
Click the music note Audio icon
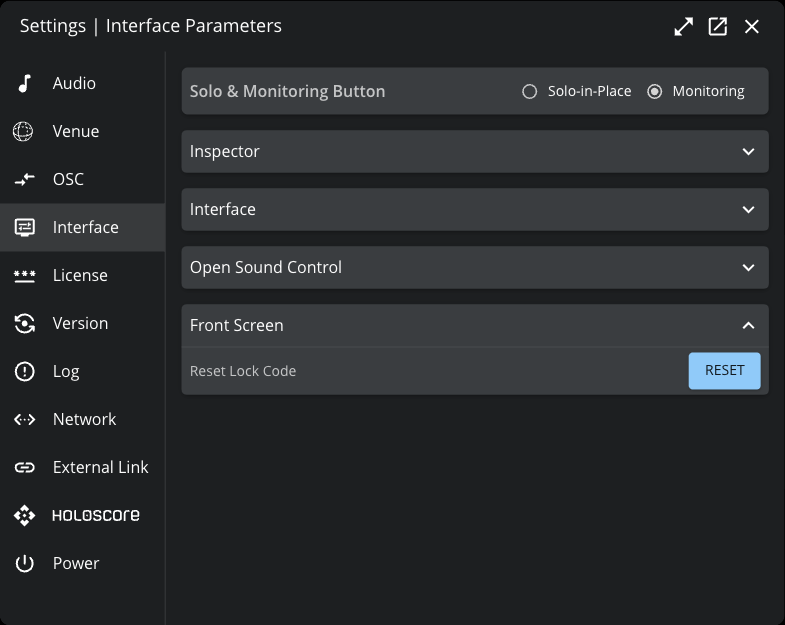pos(24,83)
